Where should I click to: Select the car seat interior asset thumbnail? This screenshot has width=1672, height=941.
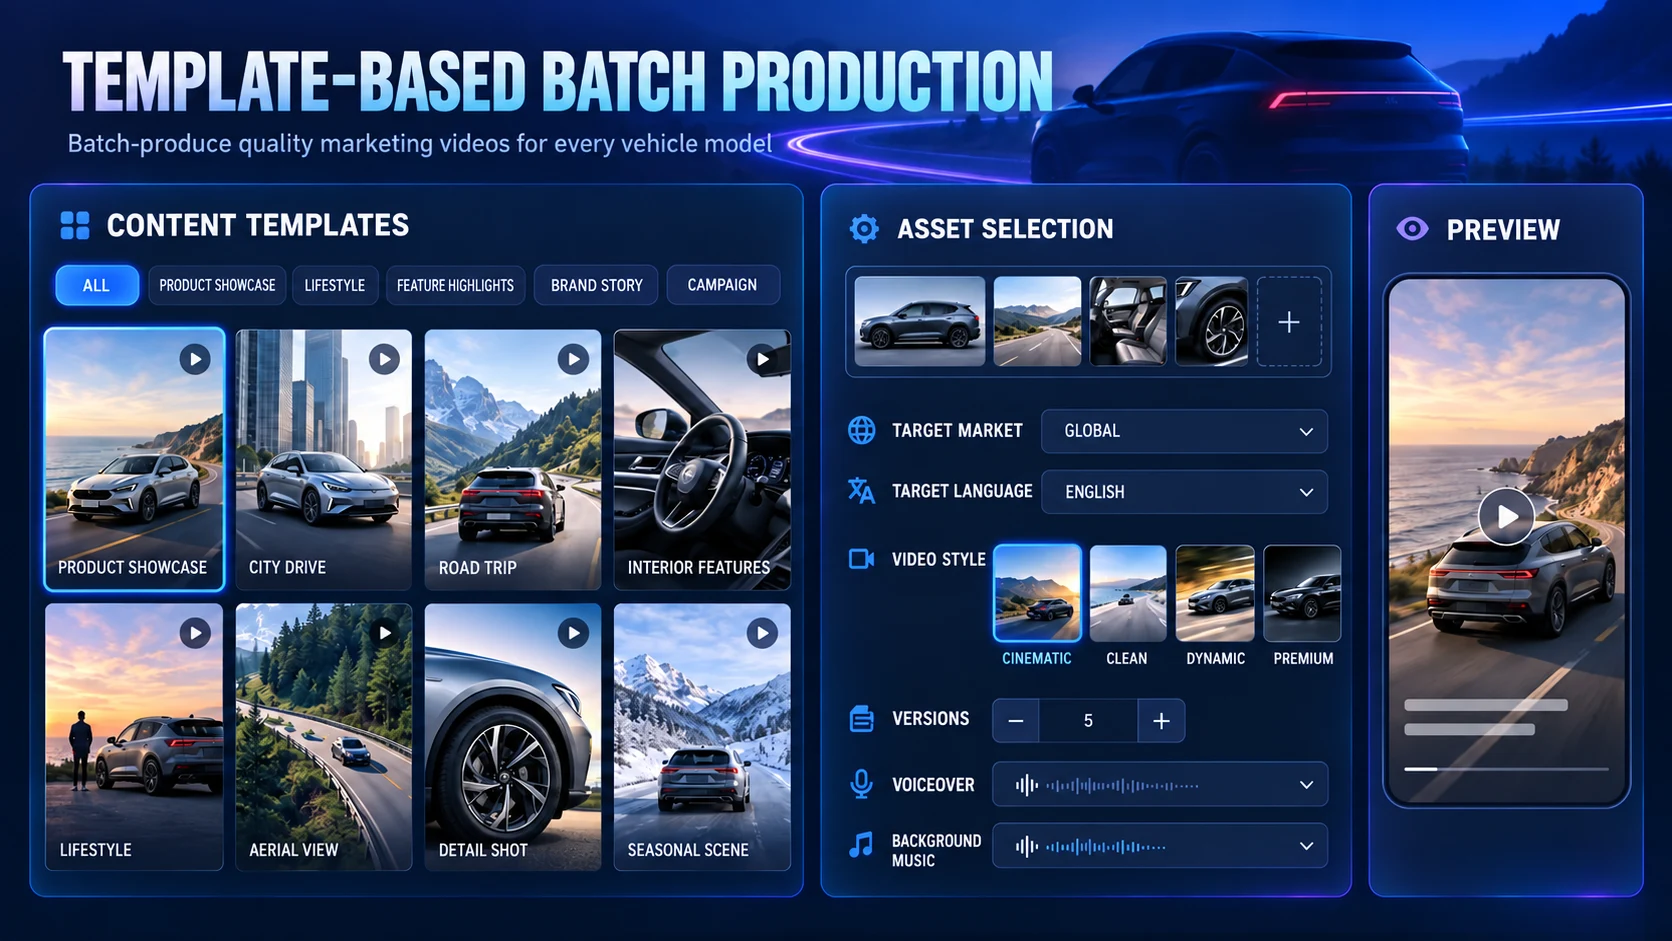1128,321
